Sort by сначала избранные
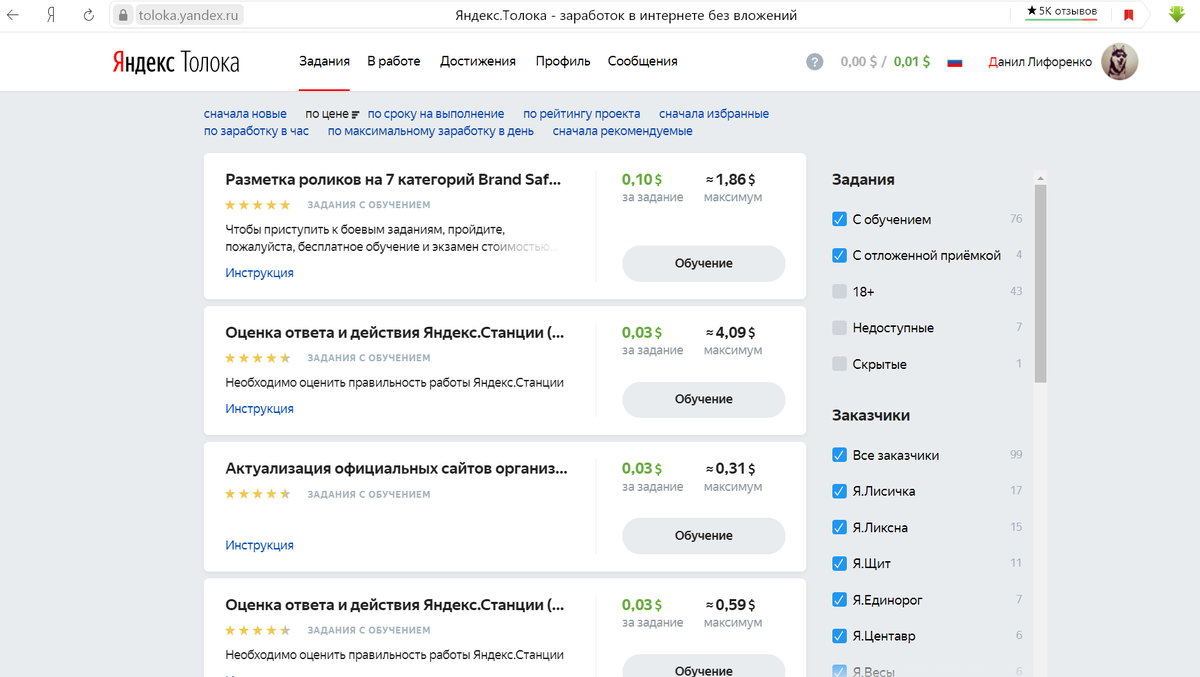This screenshot has height=677, width=1200. 714,114
